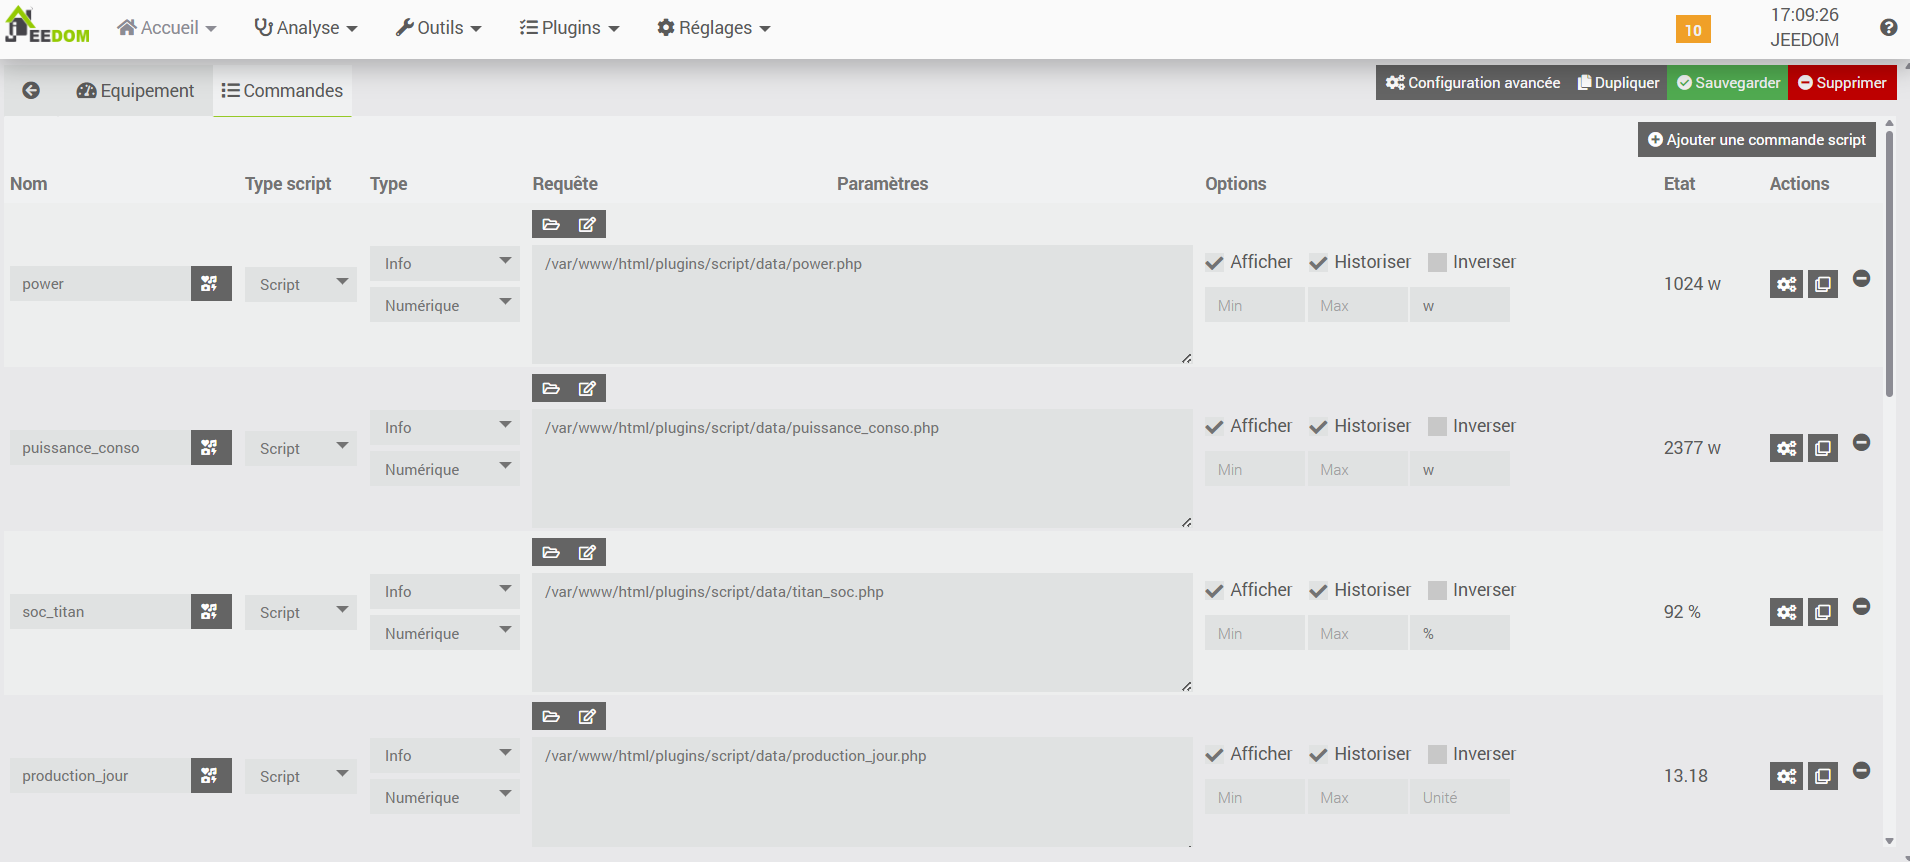This screenshot has height=862, width=1910.
Task: Uncheck Afficher for the power command
Action: coord(1215,263)
